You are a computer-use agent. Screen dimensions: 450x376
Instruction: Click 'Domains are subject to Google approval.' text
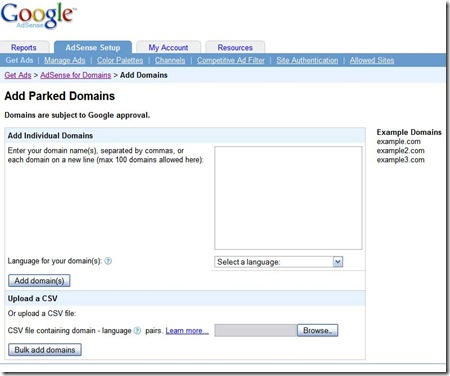[77, 115]
